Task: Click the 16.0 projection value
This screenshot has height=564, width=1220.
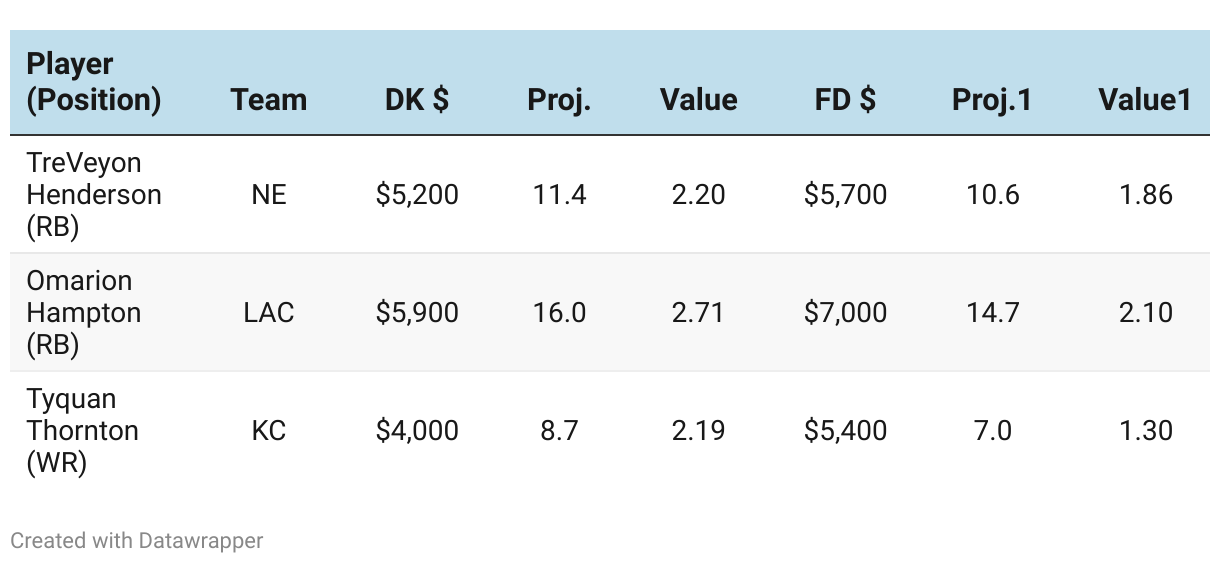Action: pos(559,312)
